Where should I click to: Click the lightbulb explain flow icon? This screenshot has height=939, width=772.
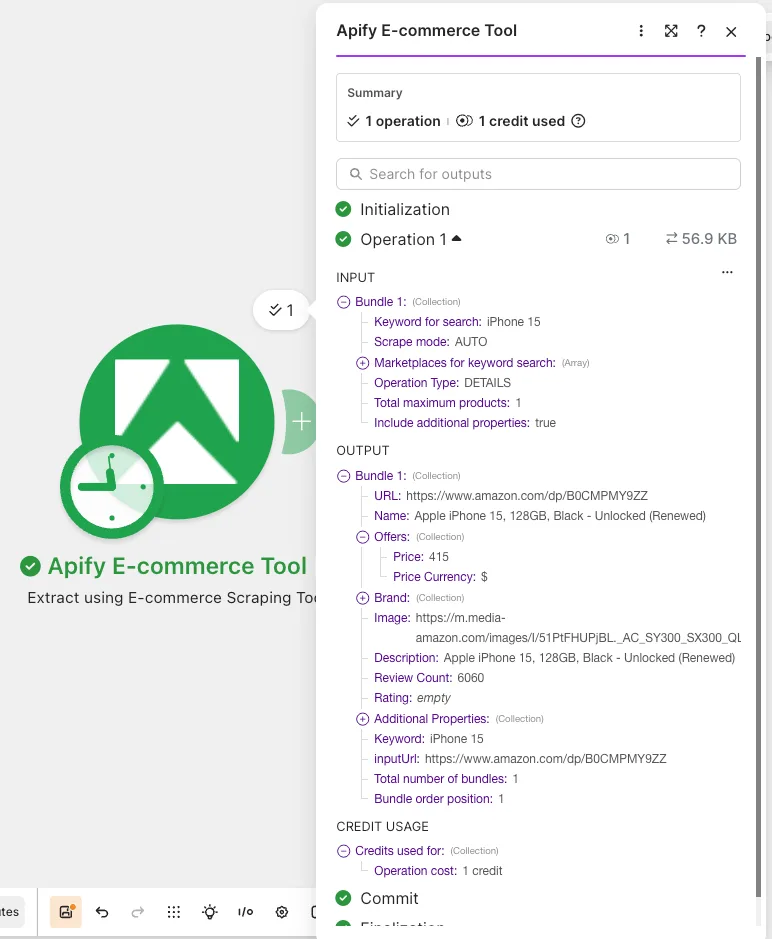click(210, 912)
